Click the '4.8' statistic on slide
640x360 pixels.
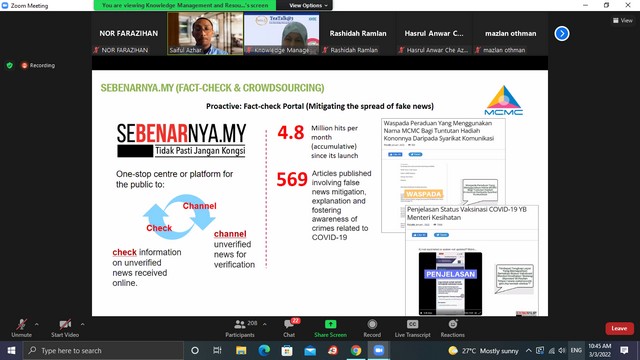click(291, 133)
